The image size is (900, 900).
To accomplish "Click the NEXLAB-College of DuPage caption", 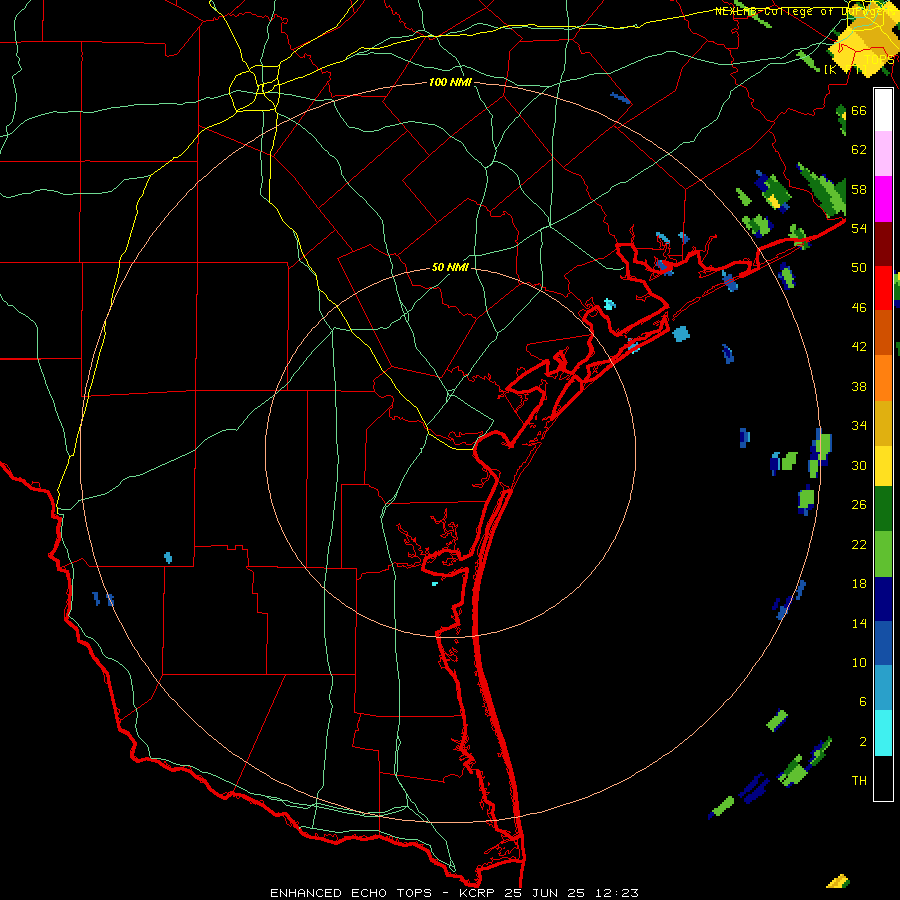I will 804,11.
